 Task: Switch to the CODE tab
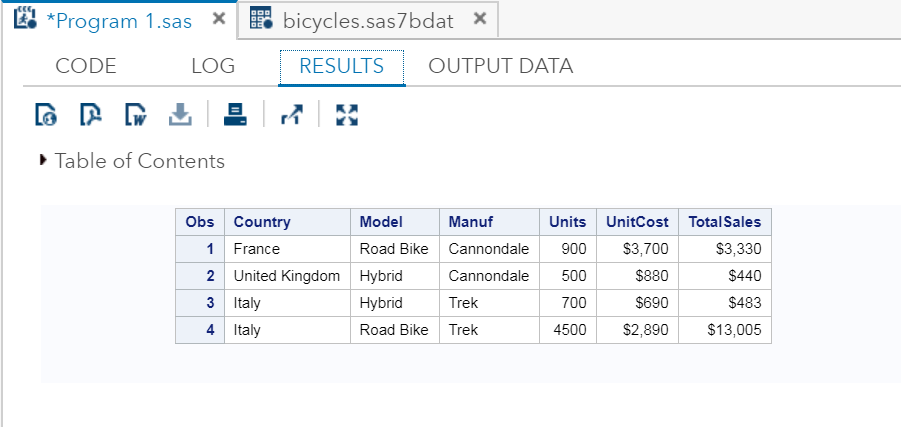(x=86, y=67)
